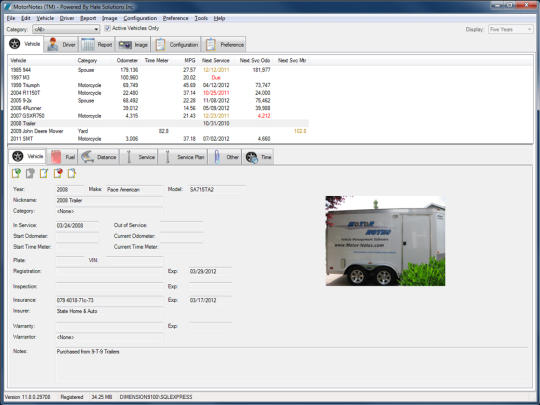The image size is (540, 405).
Task: Sort by the Odometer column header
Action: click(127, 61)
